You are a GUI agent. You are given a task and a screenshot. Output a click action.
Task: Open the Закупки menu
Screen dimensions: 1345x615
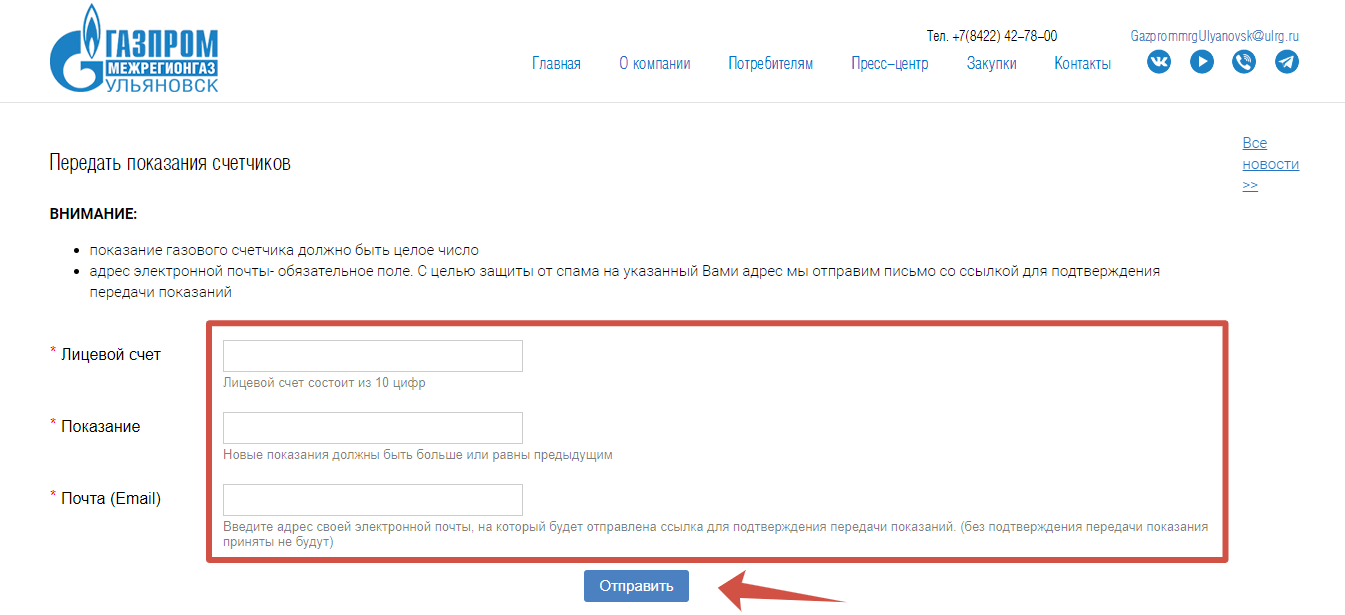pos(992,63)
